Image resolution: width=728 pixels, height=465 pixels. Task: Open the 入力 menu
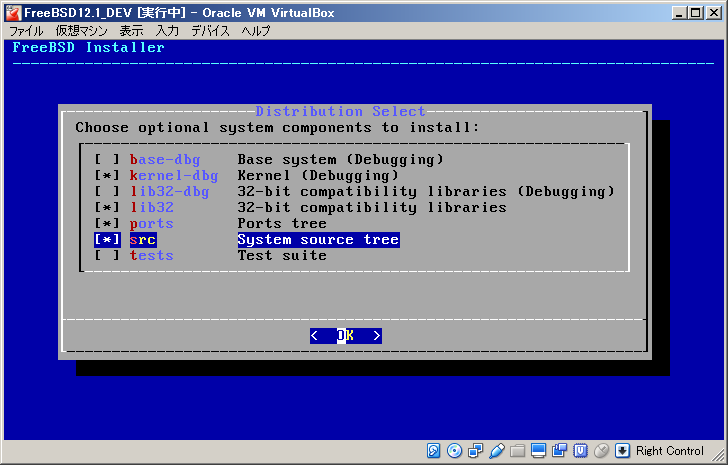[167, 31]
